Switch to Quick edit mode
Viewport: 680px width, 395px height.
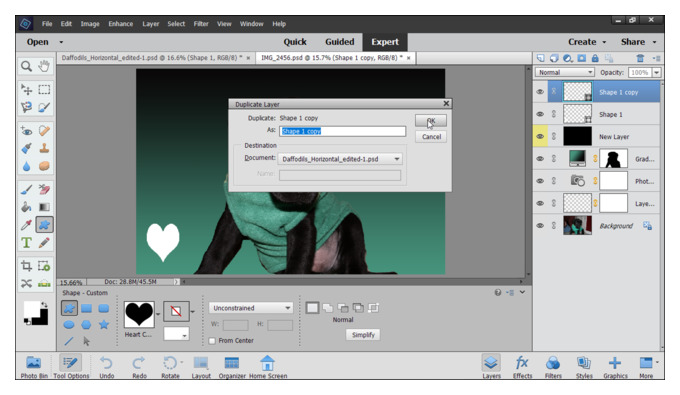click(x=295, y=42)
